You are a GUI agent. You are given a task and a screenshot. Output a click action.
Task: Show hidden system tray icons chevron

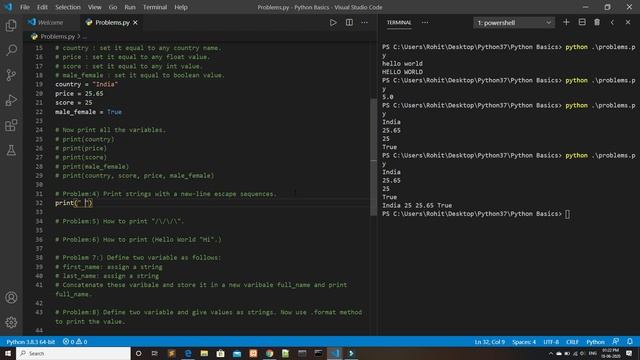pos(551,353)
